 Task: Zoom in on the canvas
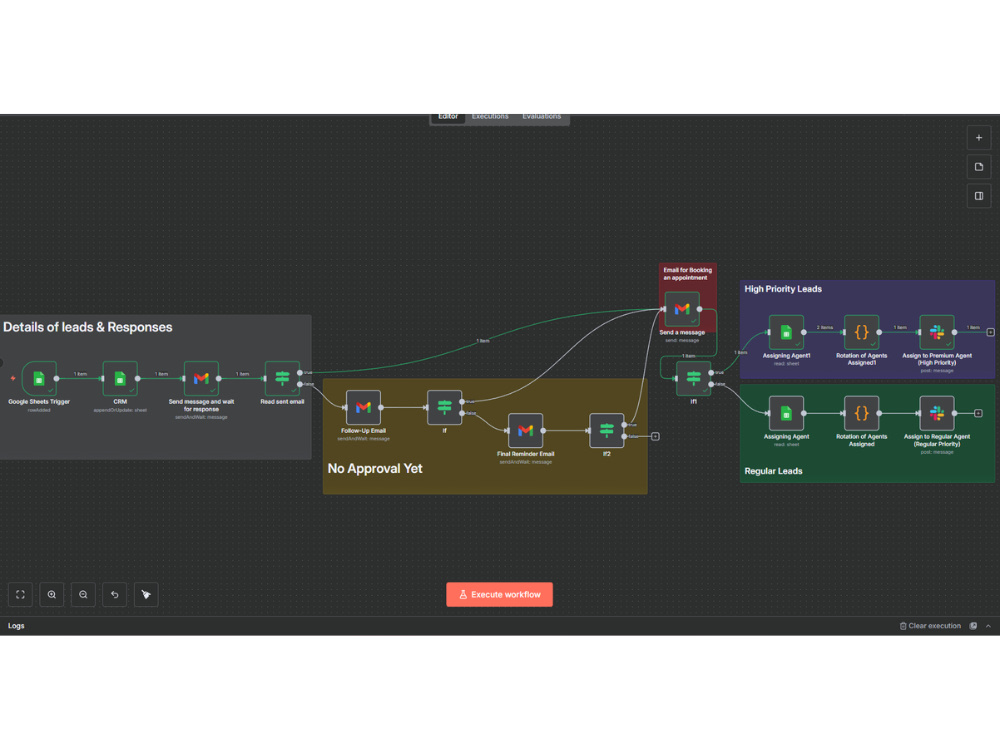coord(52,594)
